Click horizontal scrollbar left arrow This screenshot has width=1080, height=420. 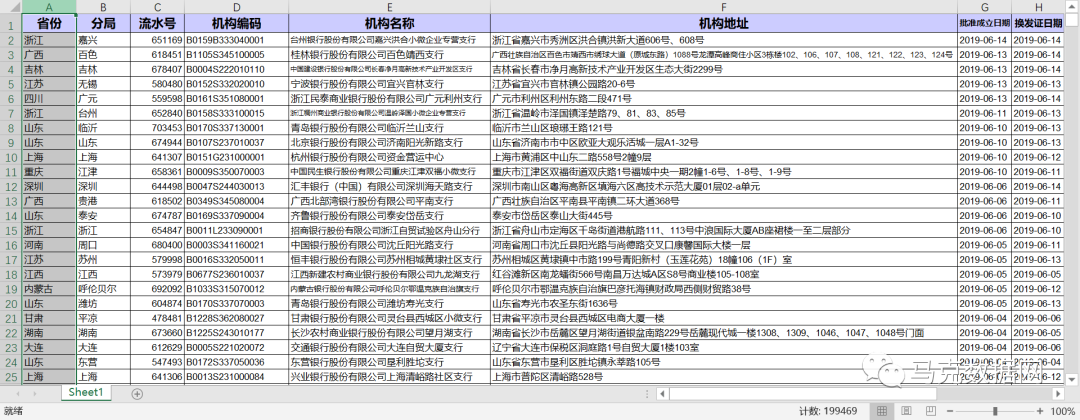pyautogui.click(x=661, y=394)
